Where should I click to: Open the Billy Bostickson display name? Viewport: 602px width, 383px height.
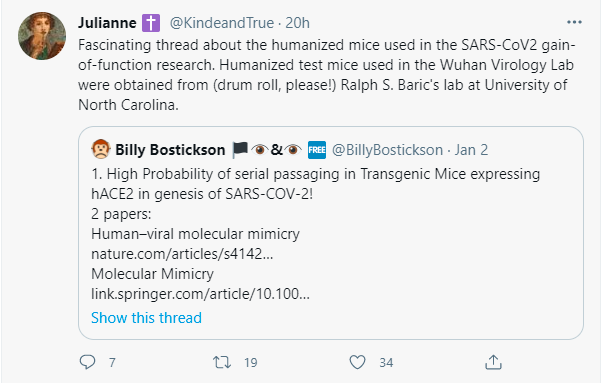tap(170, 150)
